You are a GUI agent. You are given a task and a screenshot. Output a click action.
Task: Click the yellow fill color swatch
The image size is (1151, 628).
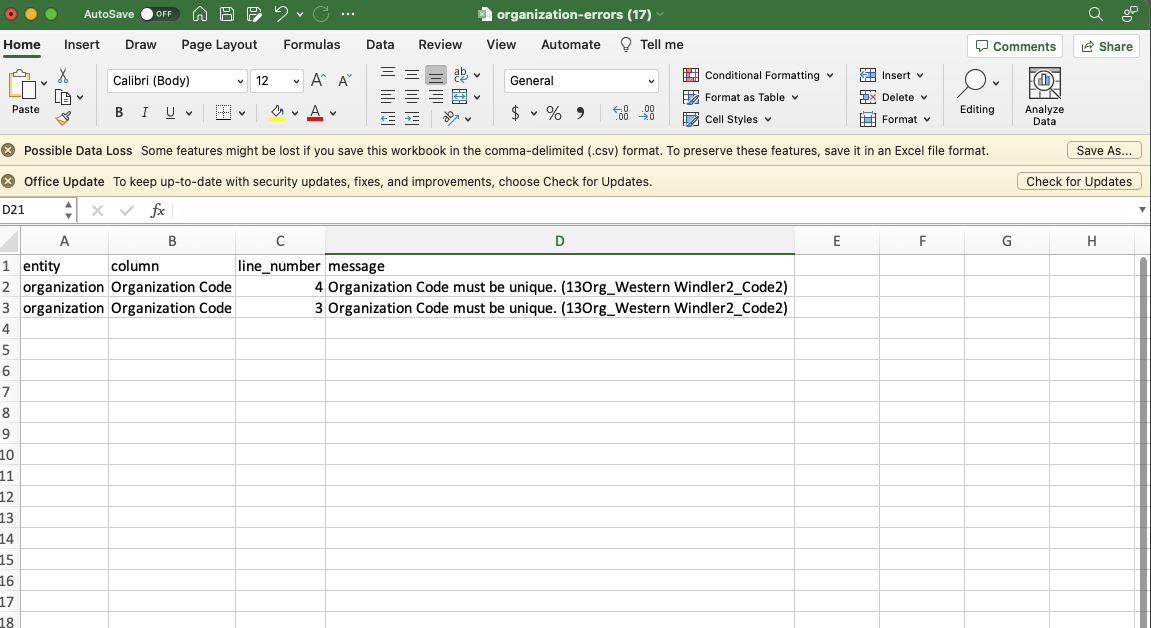coord(277,112)
